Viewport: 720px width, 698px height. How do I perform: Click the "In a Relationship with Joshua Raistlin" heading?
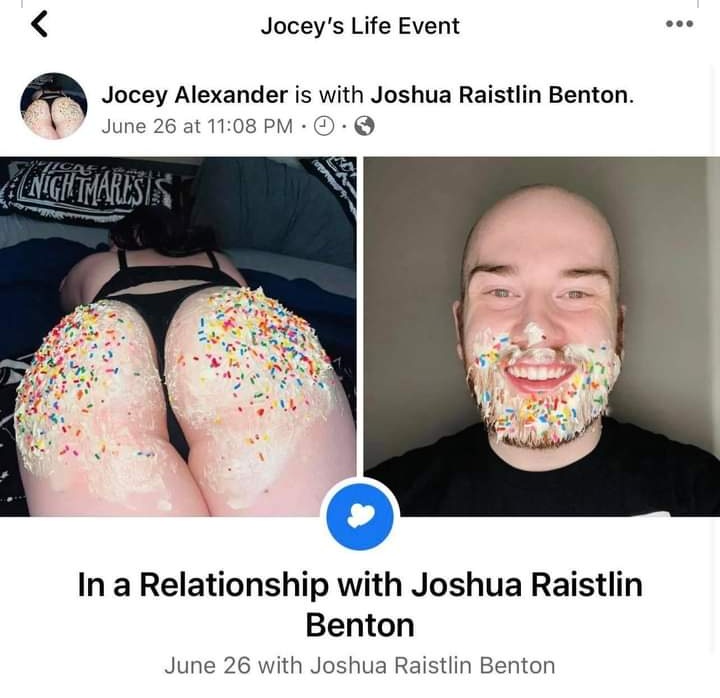(x=360, y=585)
